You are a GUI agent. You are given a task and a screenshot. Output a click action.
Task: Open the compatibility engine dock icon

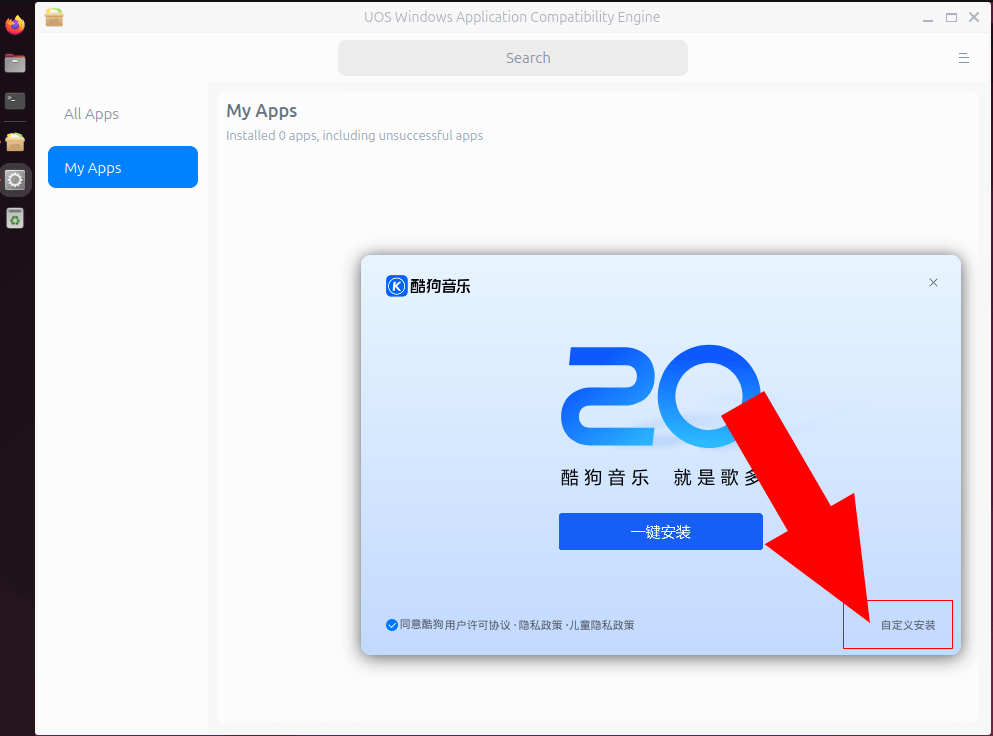coord(15,142)
